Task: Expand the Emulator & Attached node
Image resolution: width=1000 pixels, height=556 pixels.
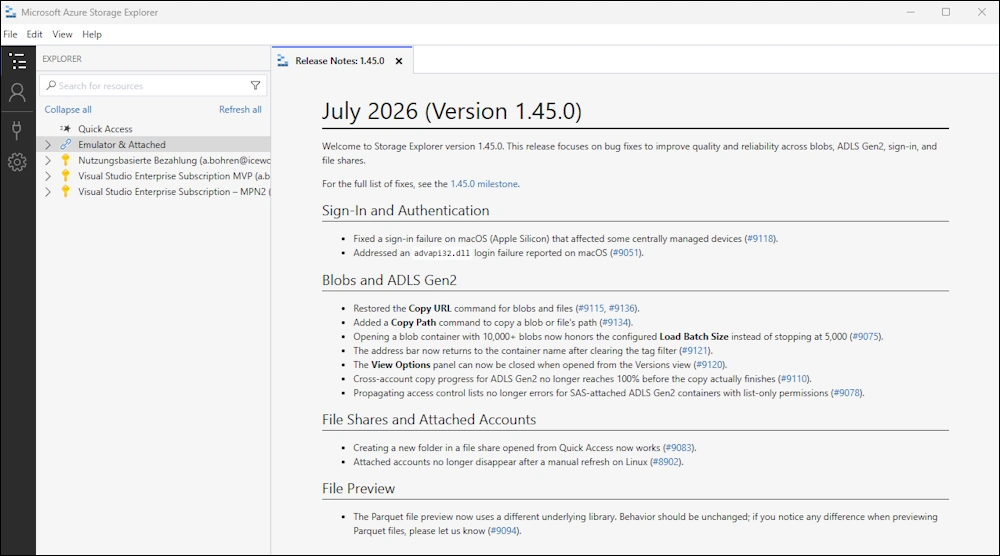Action: tap(48, 145)
